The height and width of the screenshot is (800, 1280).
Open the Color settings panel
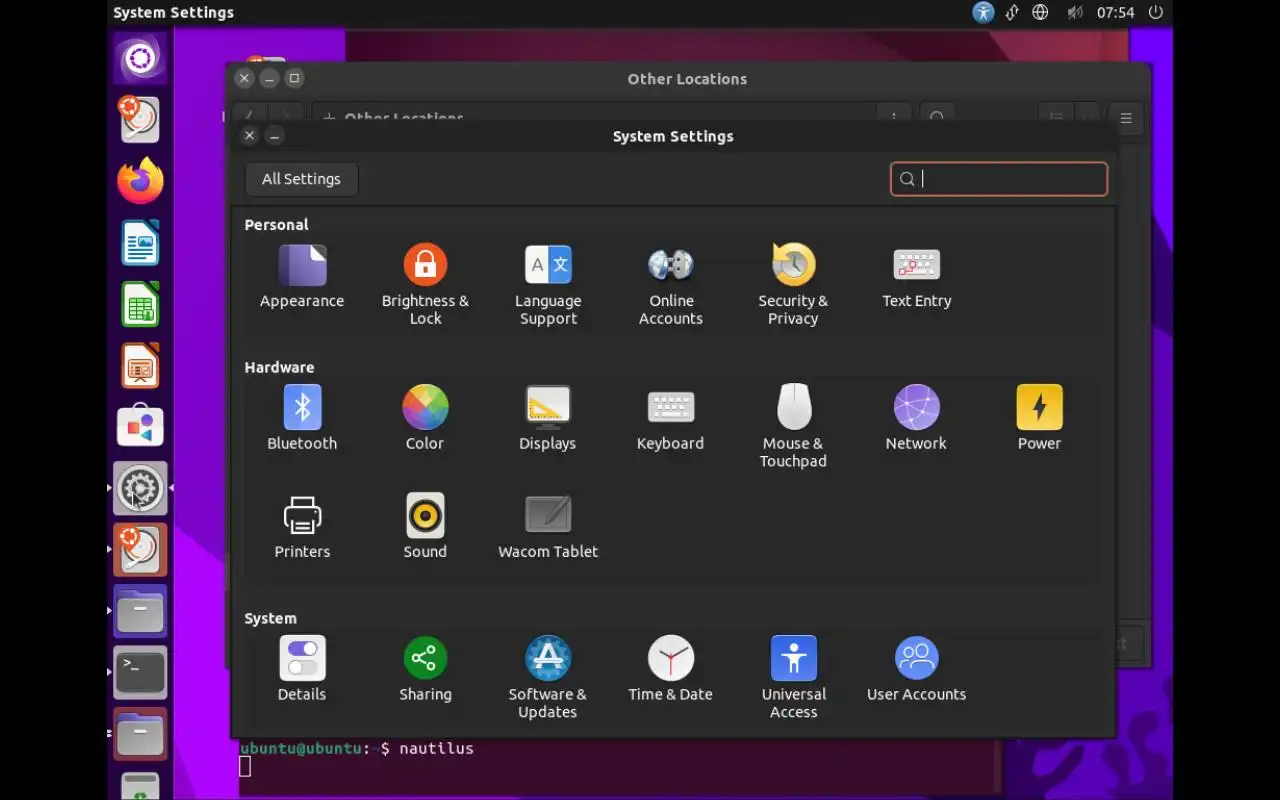tap(425, 419)
